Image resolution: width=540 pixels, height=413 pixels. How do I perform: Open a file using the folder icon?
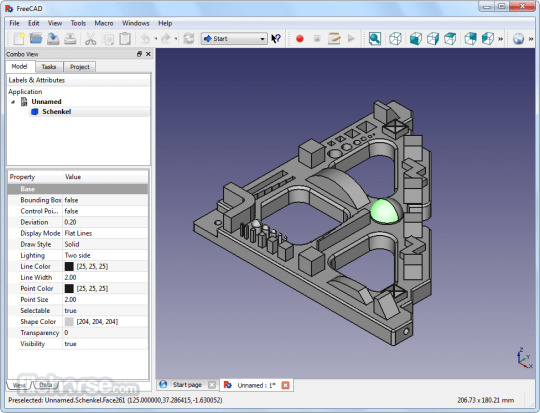(x=36, y=38)
